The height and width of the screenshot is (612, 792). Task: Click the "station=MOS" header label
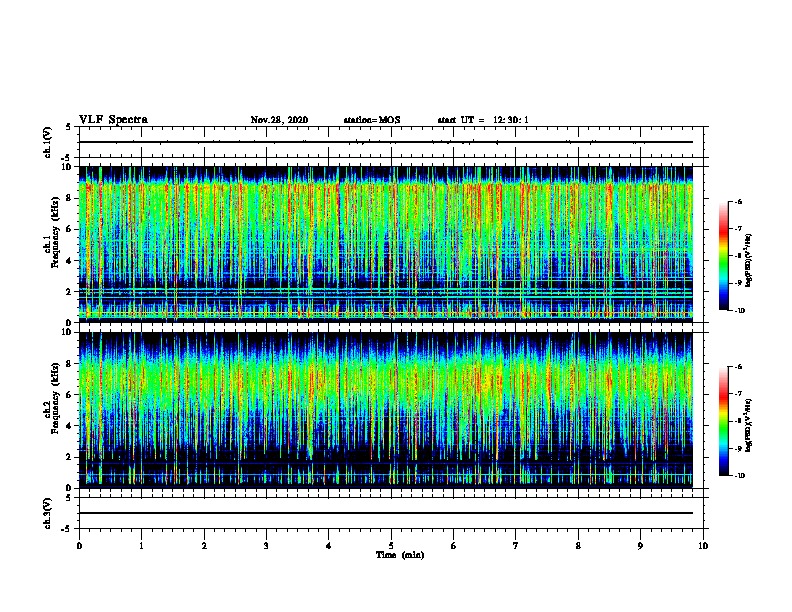click(372, 120)
